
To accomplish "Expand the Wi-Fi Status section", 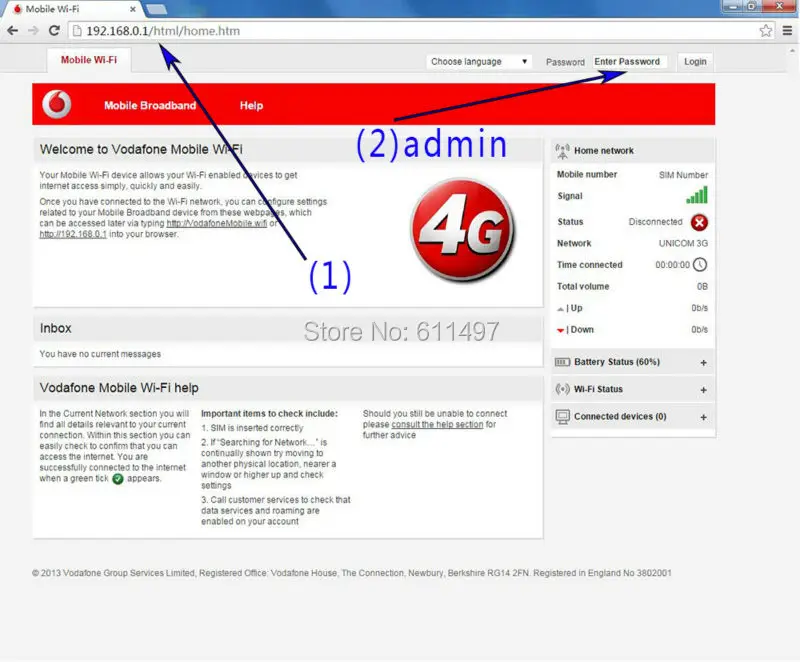I will point(704,390).
